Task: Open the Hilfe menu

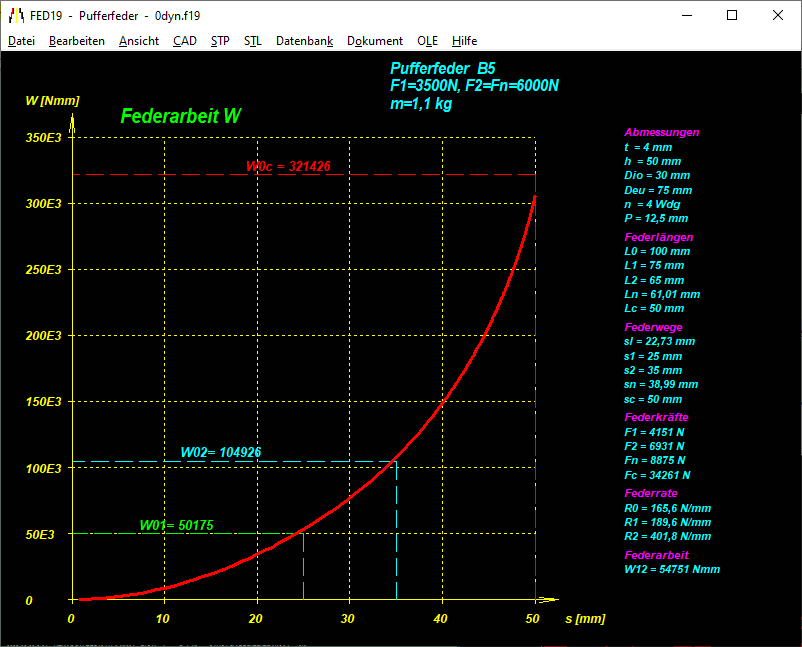Action: pyautogui.click(x=464, y=41)
